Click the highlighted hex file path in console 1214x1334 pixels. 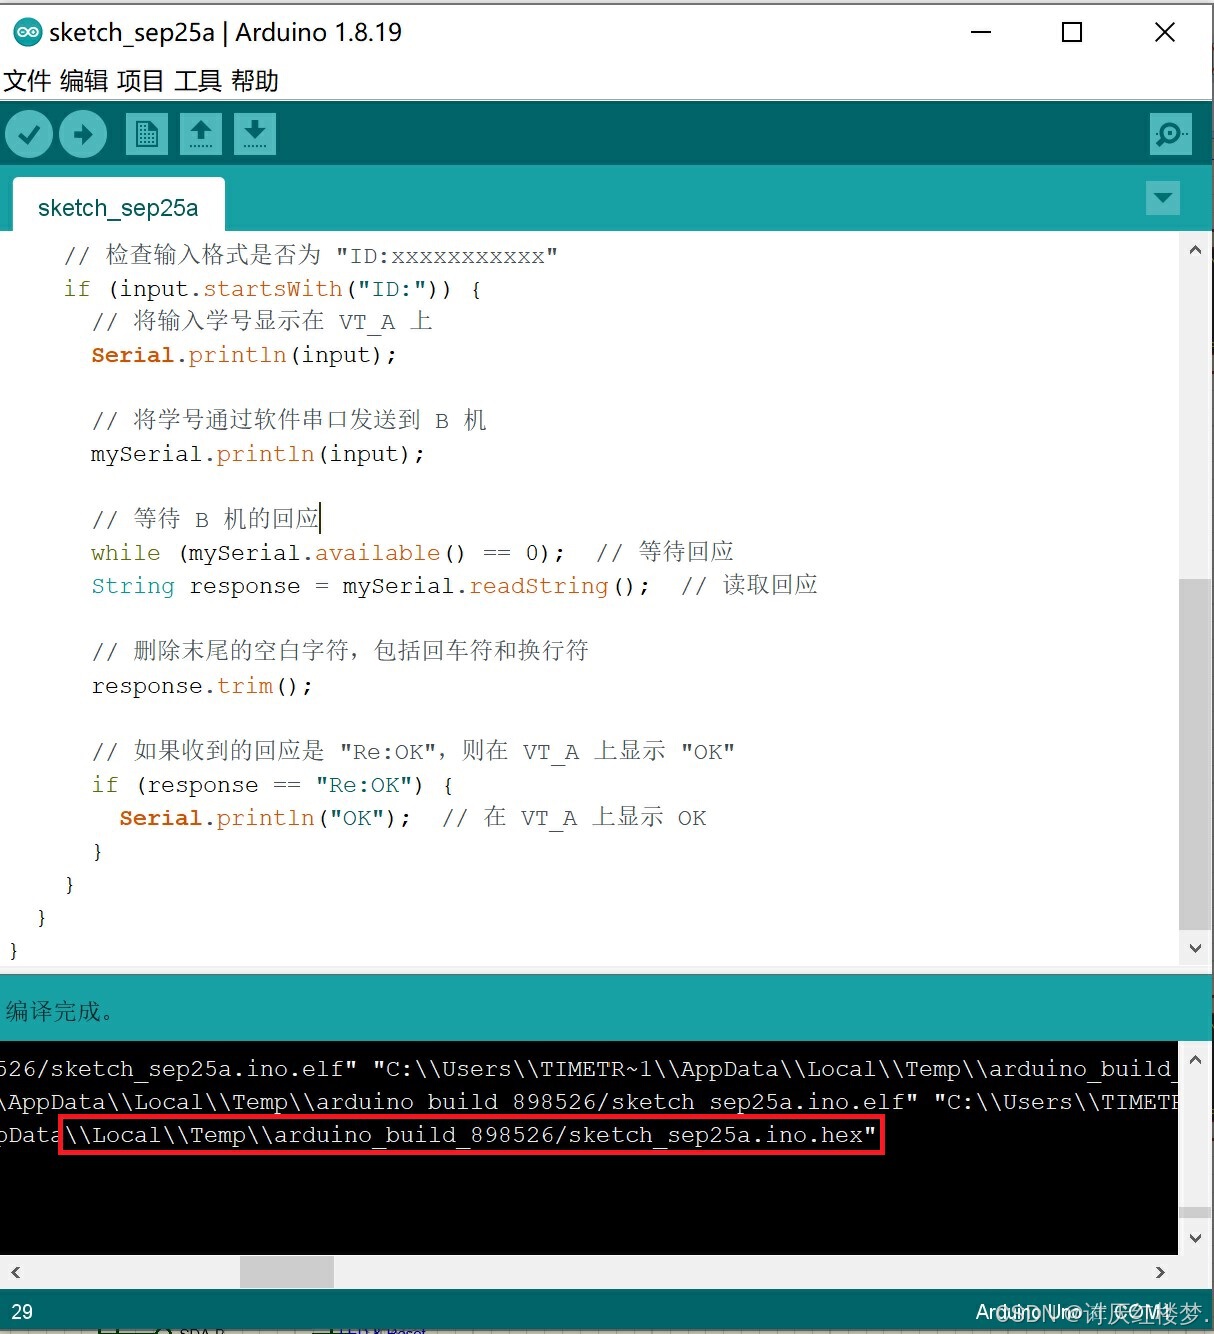pos(470,1135)
